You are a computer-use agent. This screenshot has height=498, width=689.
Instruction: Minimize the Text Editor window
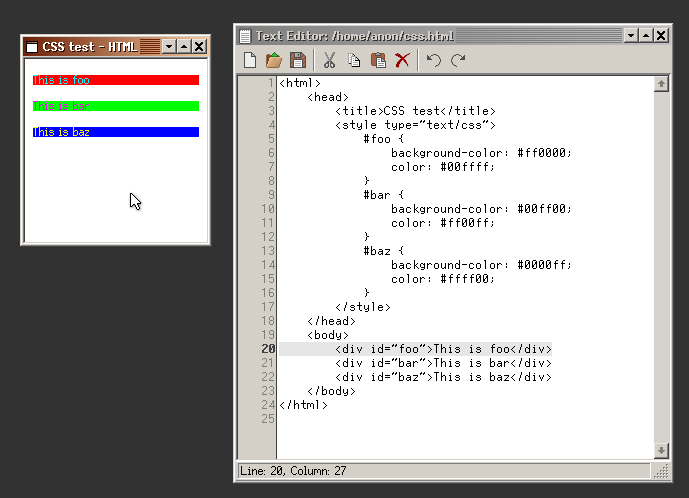(631, 35)
